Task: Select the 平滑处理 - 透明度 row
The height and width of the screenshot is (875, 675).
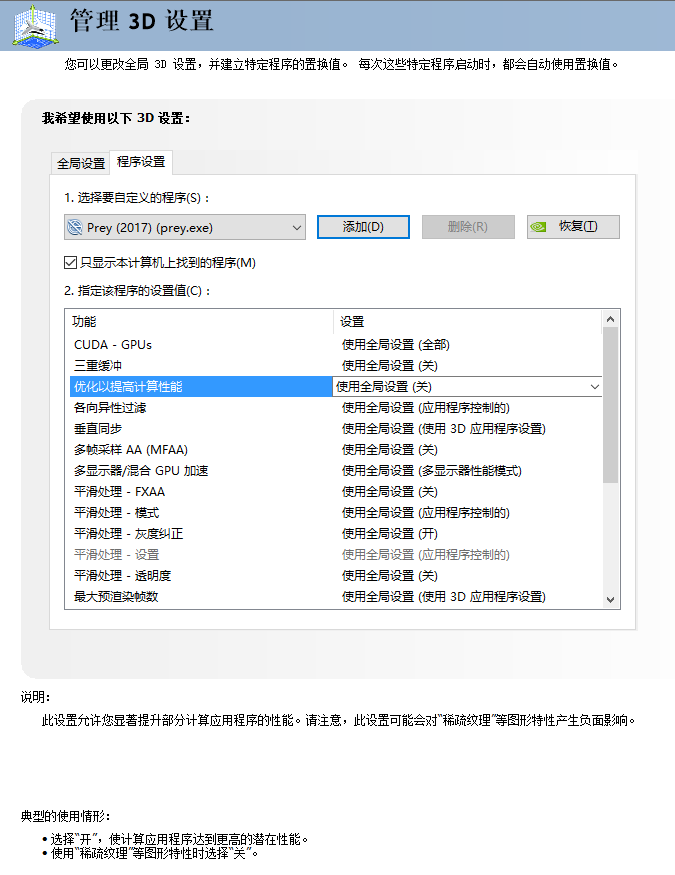Action: (x=336, y=576)
